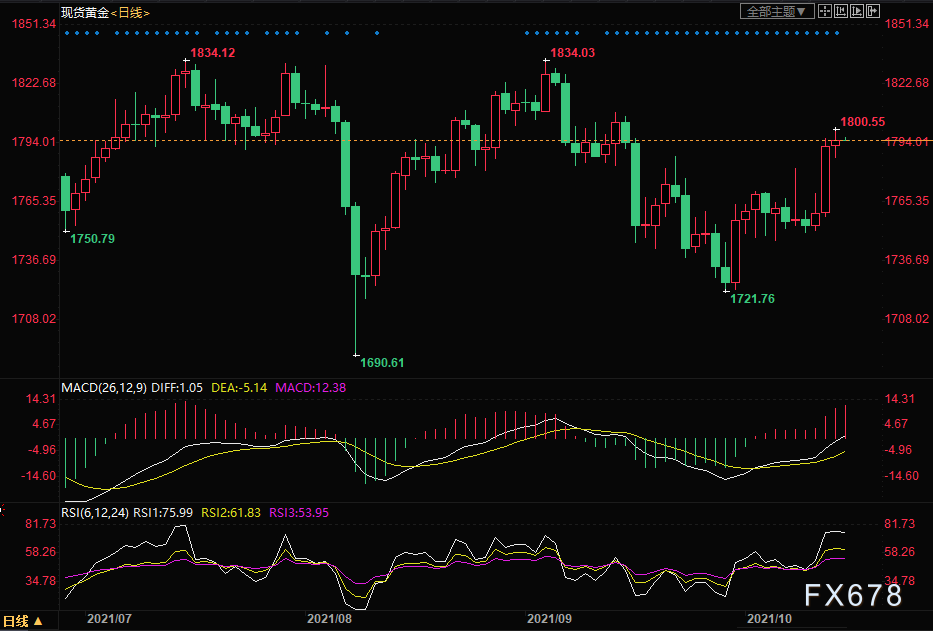The height and width of the screenshot is (631, 933).
Task: Click the 1834.12 high price label
Action: 212,52
